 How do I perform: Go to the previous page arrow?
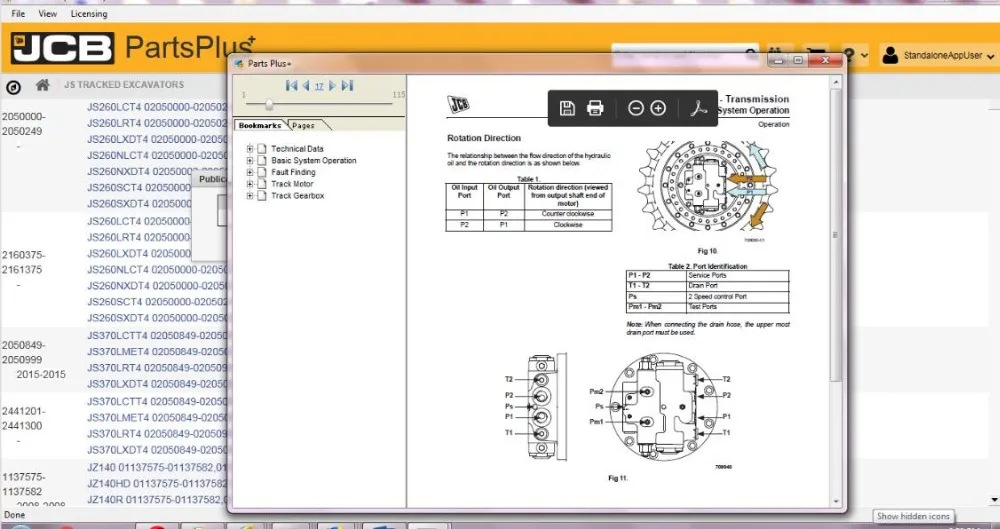305,86
